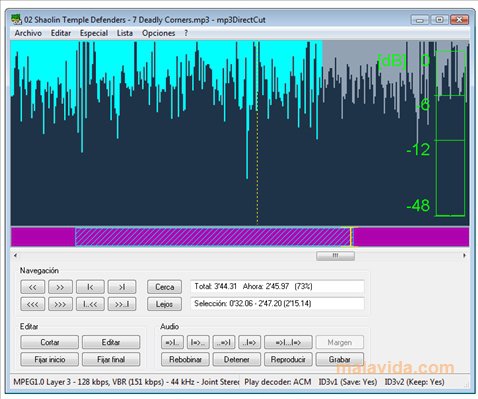Click the Cortar button
Viewport: 478px width, 399px height.
point(50,342)
